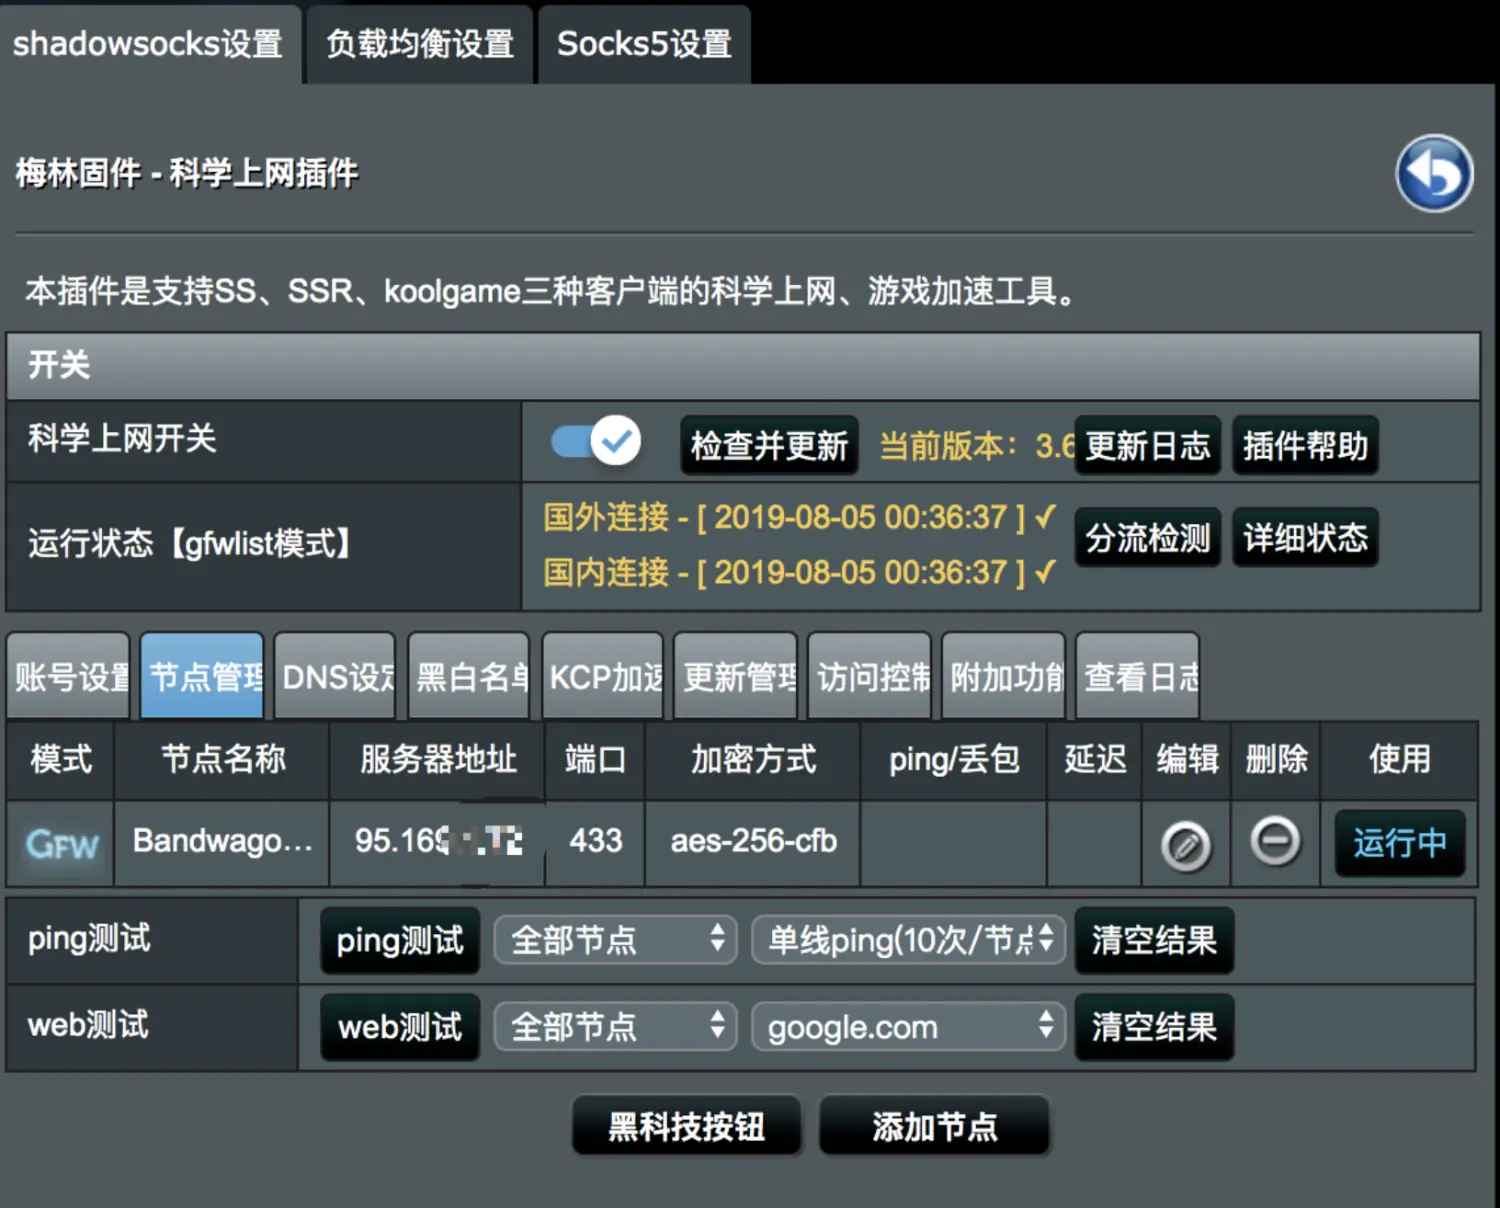
Task: Click the 服务器地址 column header
Action: coord(438,759)
